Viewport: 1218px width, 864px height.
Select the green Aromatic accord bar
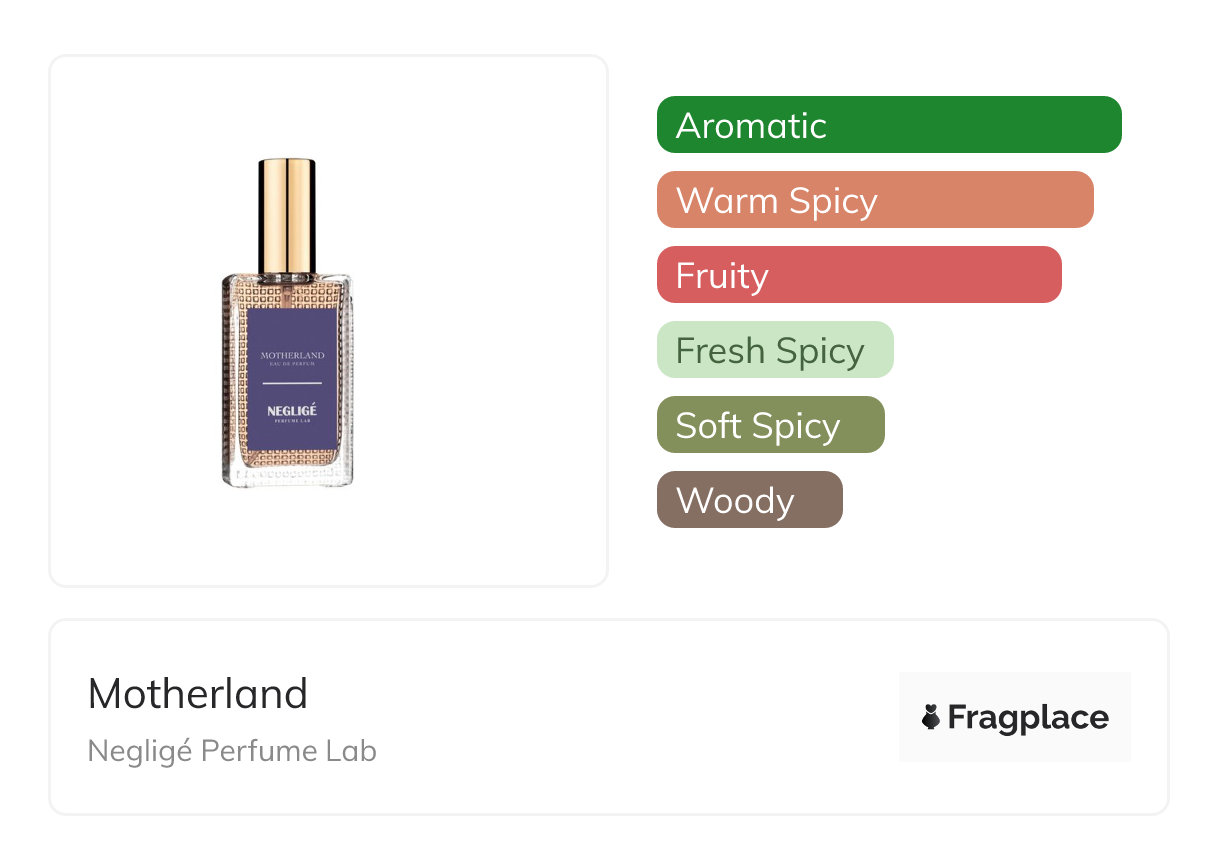tap(888, 125)
